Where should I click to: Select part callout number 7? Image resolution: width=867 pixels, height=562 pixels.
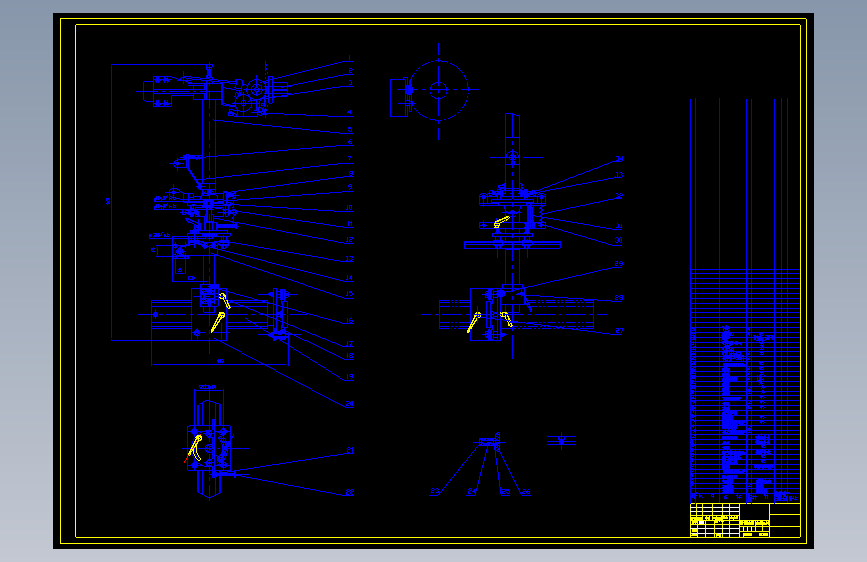(350, 159)
